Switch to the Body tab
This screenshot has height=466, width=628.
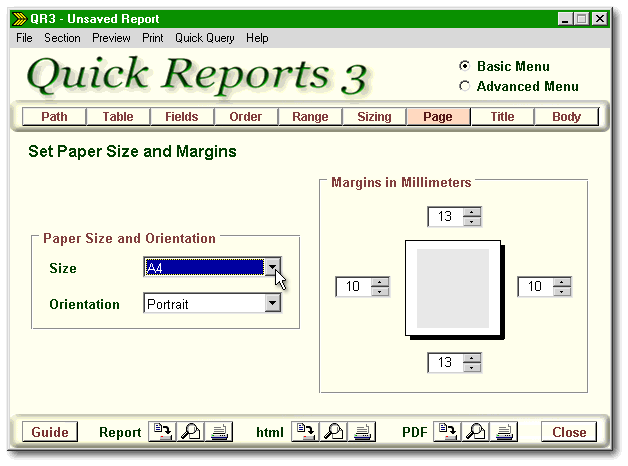tap(566, 116)
